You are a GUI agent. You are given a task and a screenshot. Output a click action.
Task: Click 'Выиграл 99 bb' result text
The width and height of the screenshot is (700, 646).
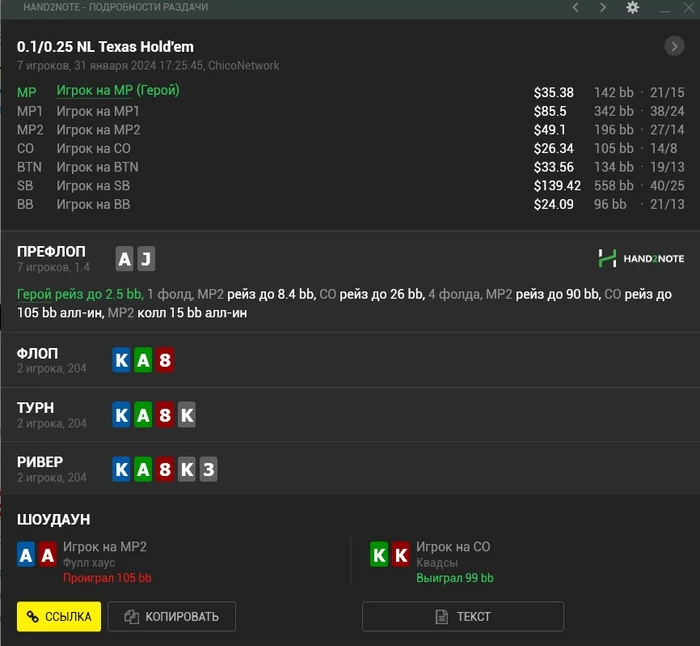[455, 578]
